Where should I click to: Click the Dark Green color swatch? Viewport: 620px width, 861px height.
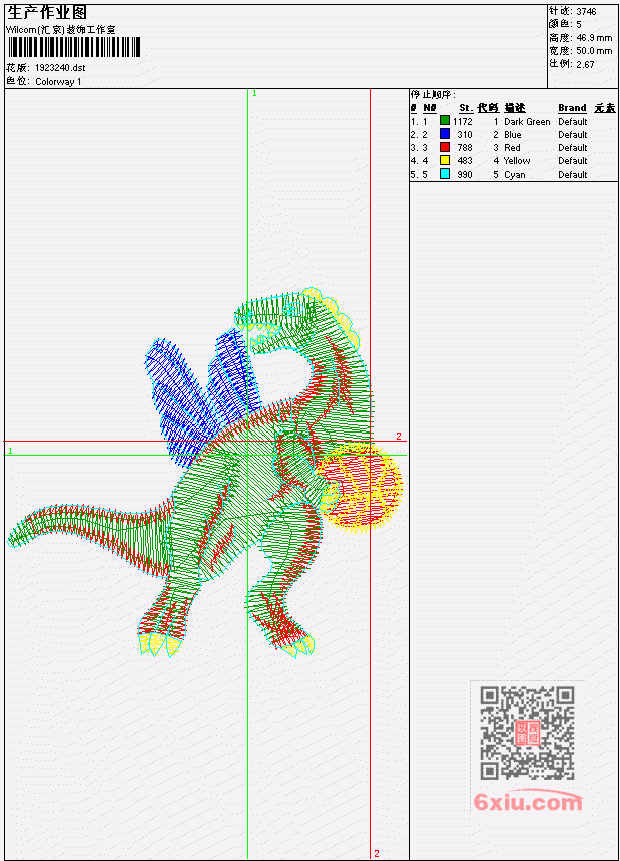445,121
